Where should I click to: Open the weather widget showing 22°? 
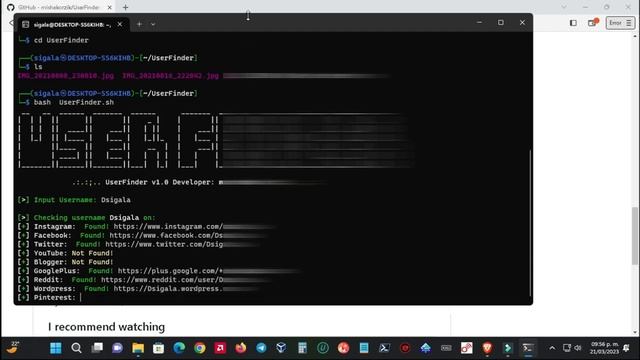[x=13, y=347]
